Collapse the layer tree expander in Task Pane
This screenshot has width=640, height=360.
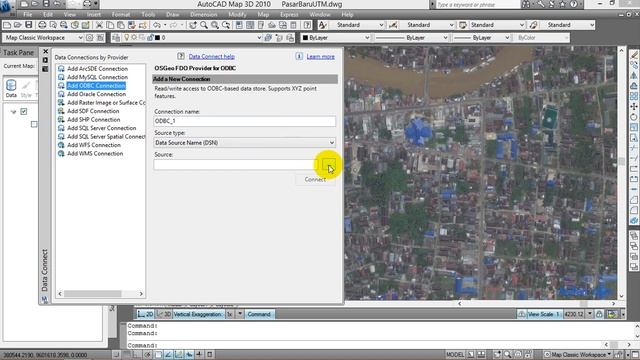coord(13,112)
